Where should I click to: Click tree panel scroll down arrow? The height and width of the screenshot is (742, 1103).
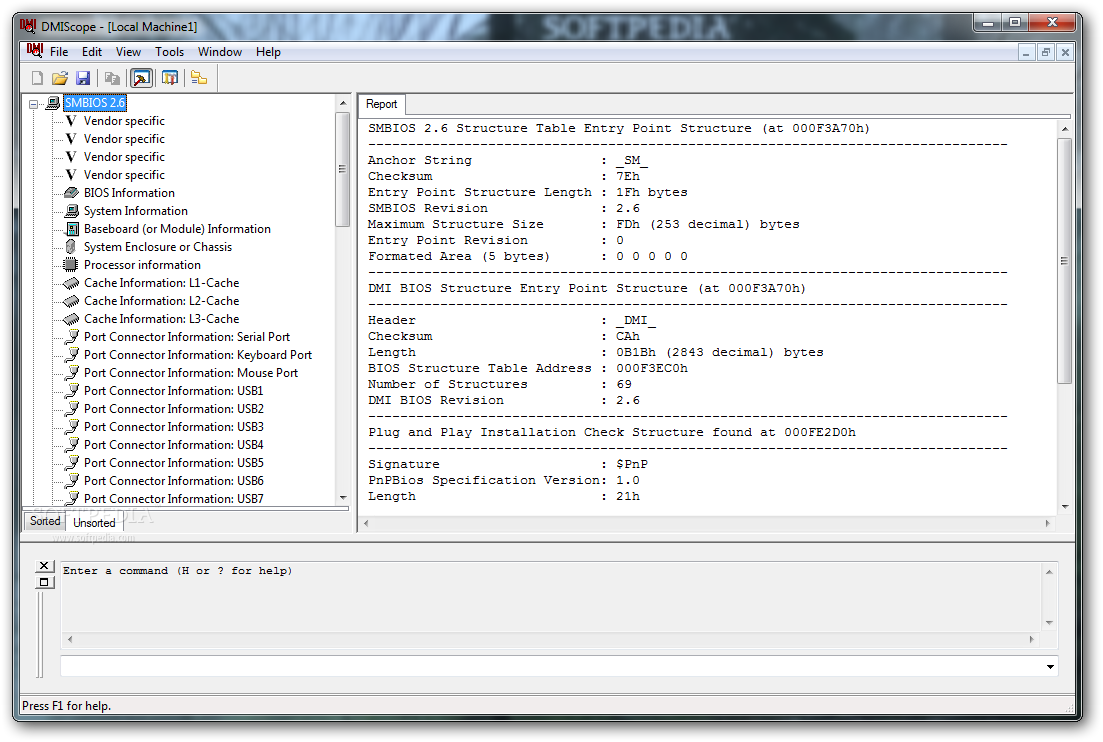coord(343,497)
